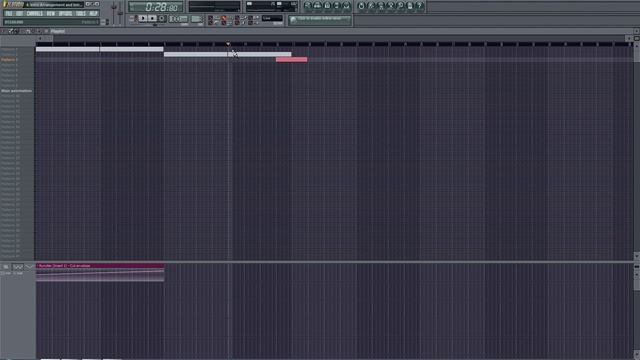This screenshot has height=360, width=640.
Task: Click the first view shortcut icon
Action: pos(308,6)
